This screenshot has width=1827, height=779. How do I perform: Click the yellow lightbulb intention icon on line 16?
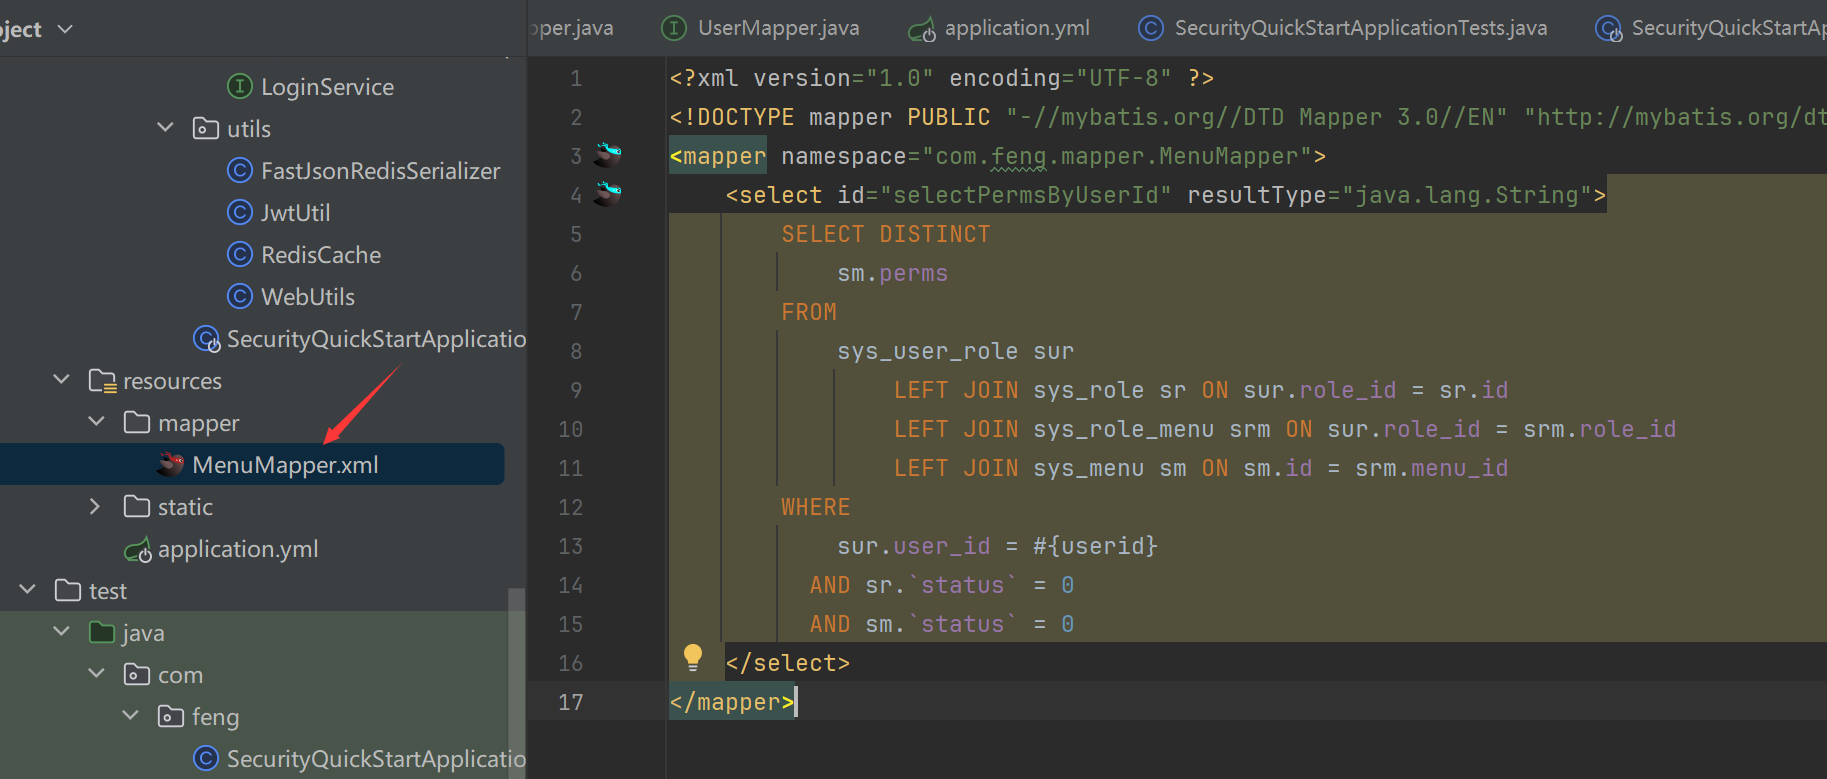click(693, 657)
